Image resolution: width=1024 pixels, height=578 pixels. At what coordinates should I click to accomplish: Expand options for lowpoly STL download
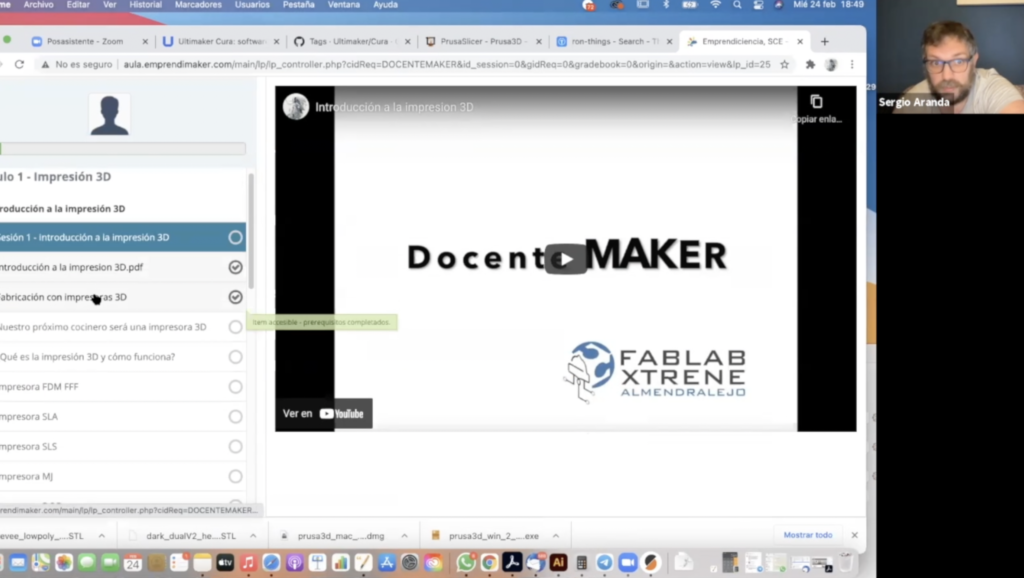(102, 536)
